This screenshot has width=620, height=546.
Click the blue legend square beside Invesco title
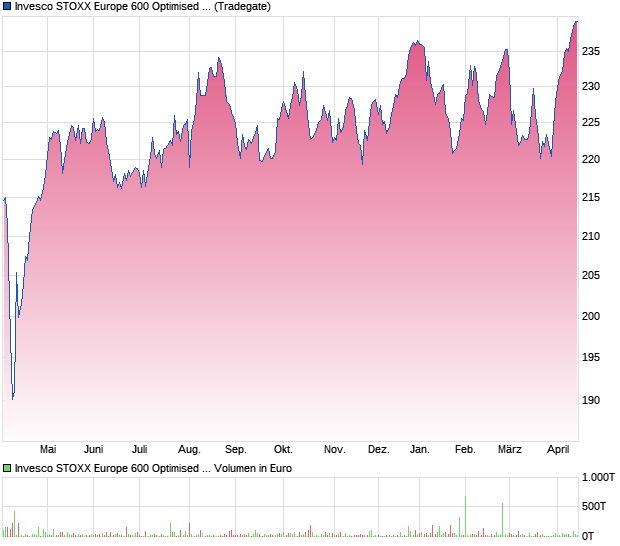tap(7, 6)
